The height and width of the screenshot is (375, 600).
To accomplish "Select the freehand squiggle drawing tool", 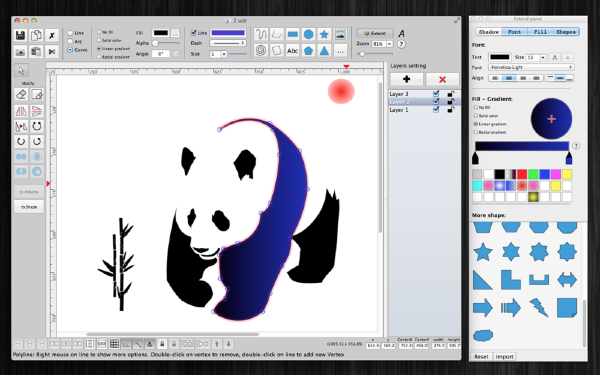I will (261, 34).
